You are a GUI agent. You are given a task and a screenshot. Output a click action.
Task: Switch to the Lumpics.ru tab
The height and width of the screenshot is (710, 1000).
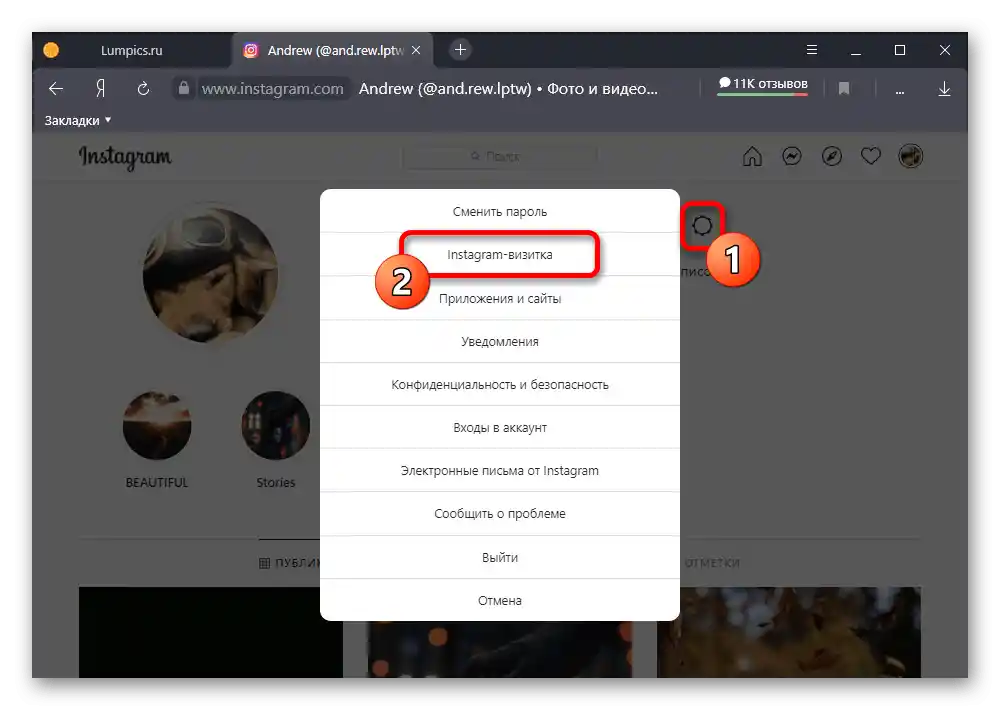tap(131, 50)
